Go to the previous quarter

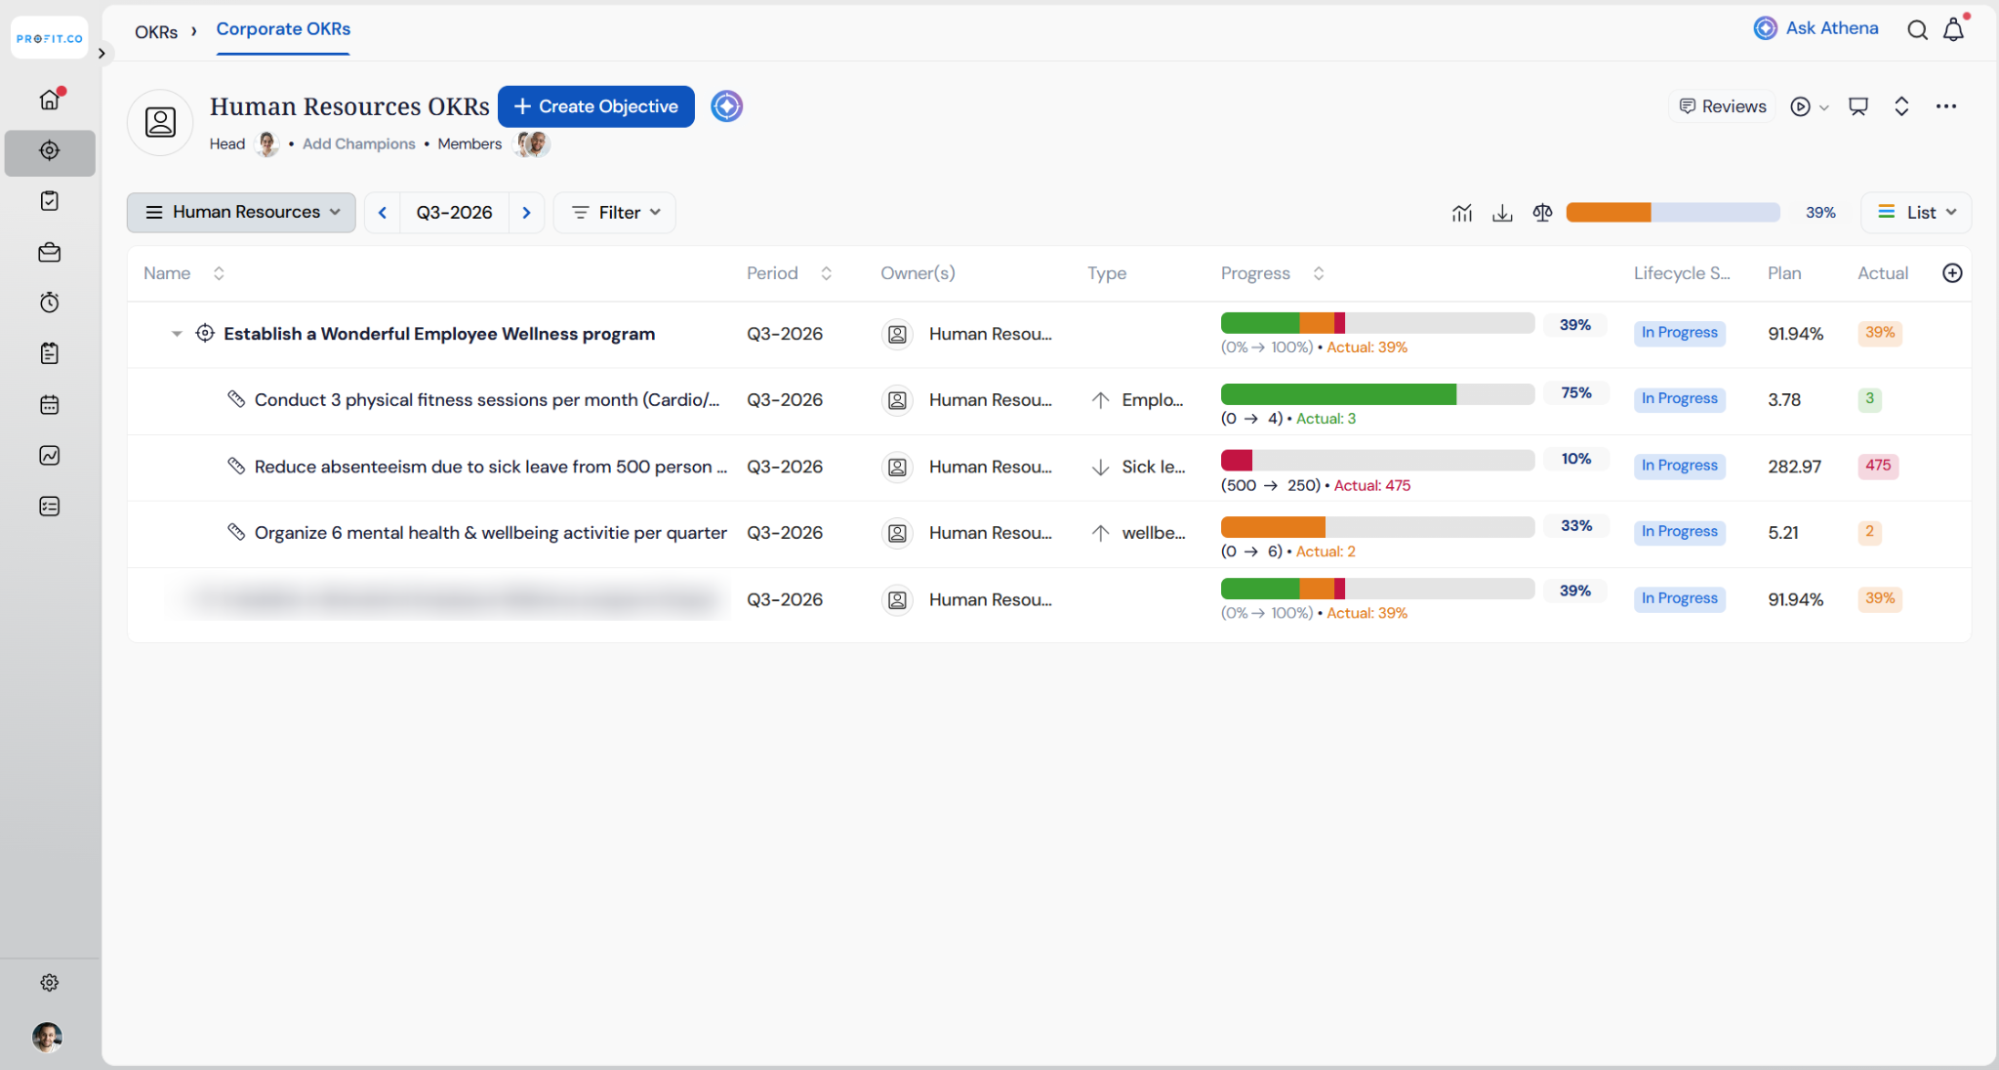[x=382, y=212]
